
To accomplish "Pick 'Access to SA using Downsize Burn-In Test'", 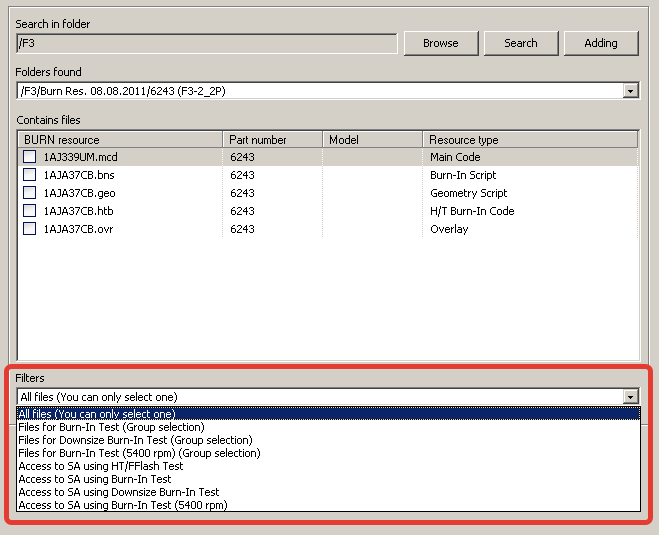I will pyautogui.click(x=119, y=492).
